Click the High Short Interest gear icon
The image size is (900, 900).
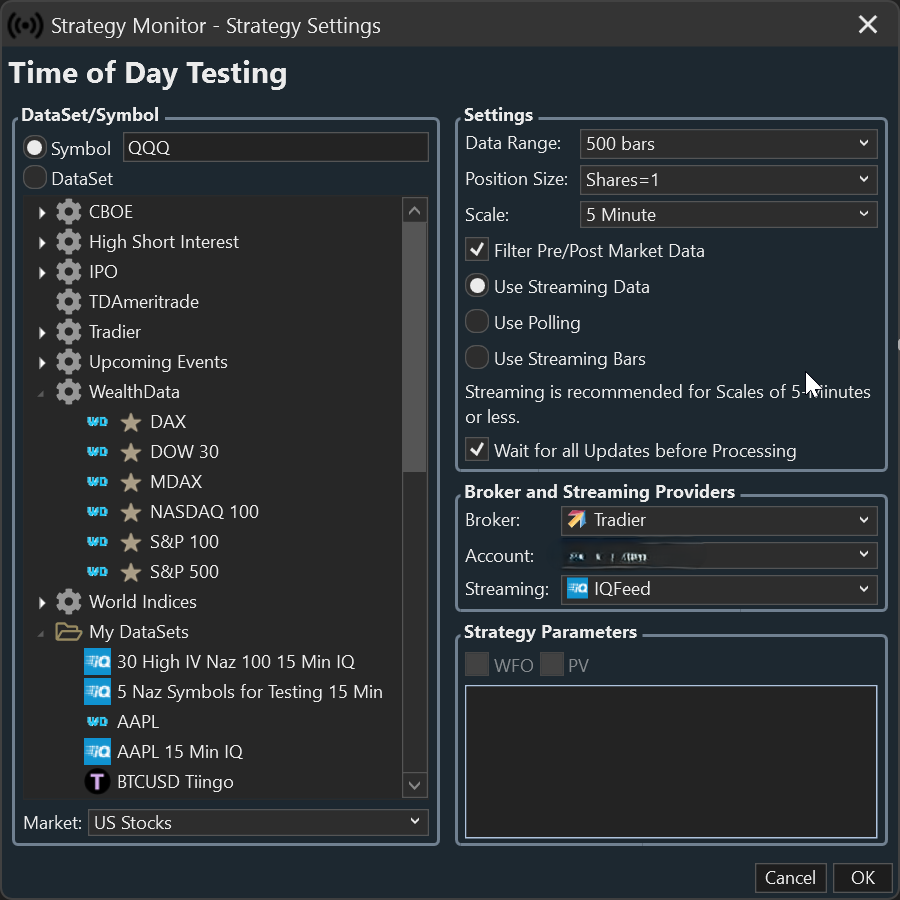(x=69, y=242)
